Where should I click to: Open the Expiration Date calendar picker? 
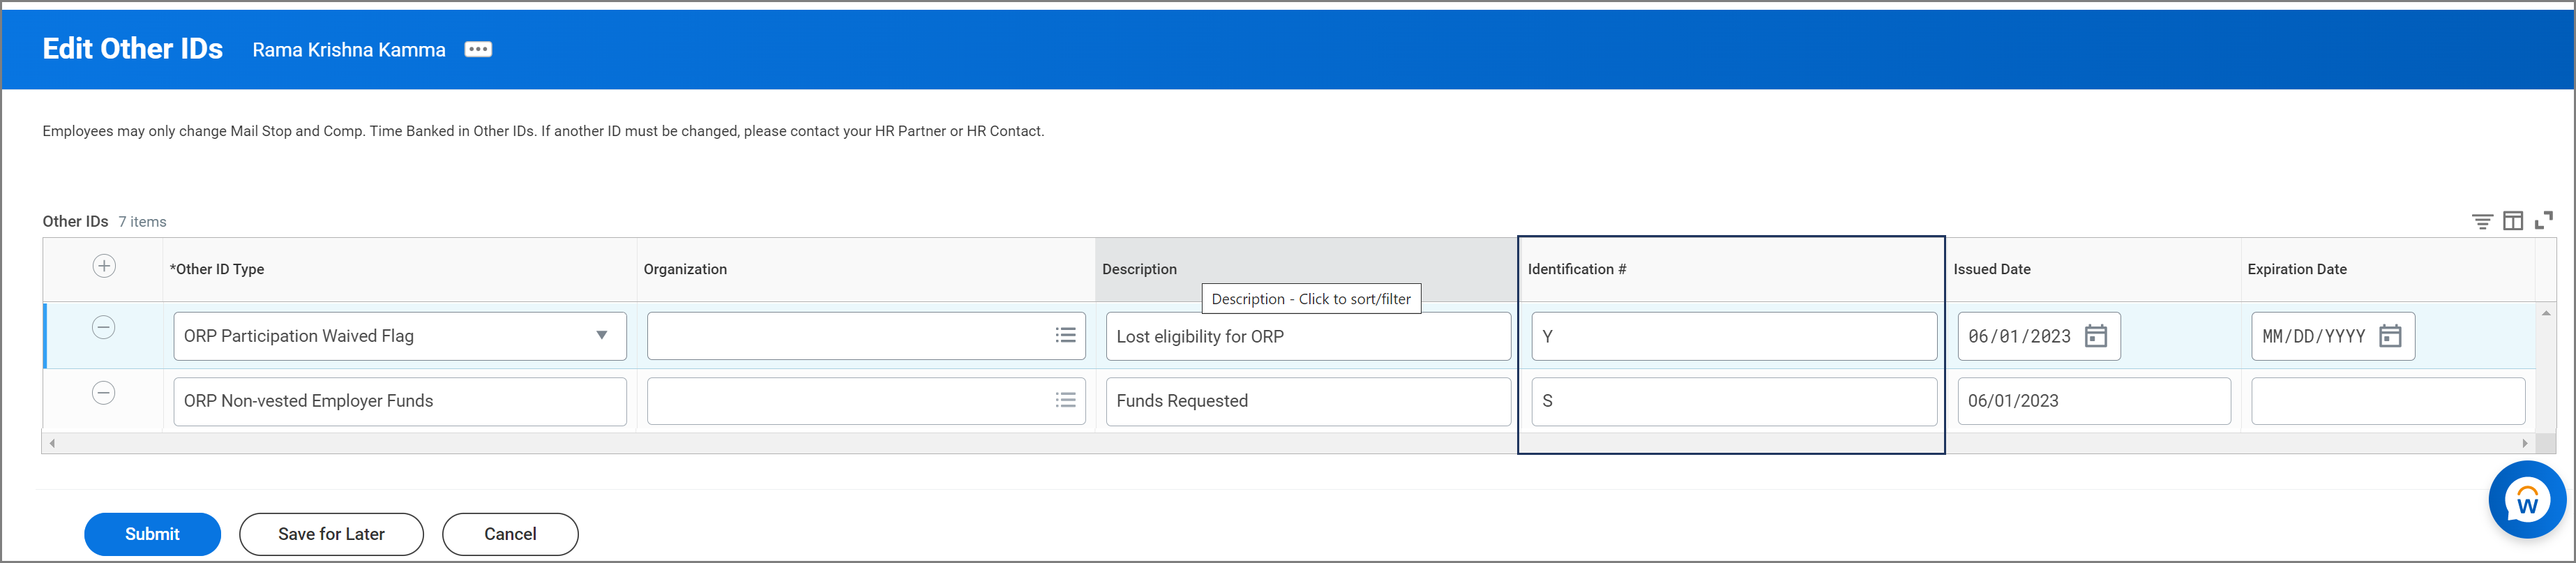(x=2389, y=337)
